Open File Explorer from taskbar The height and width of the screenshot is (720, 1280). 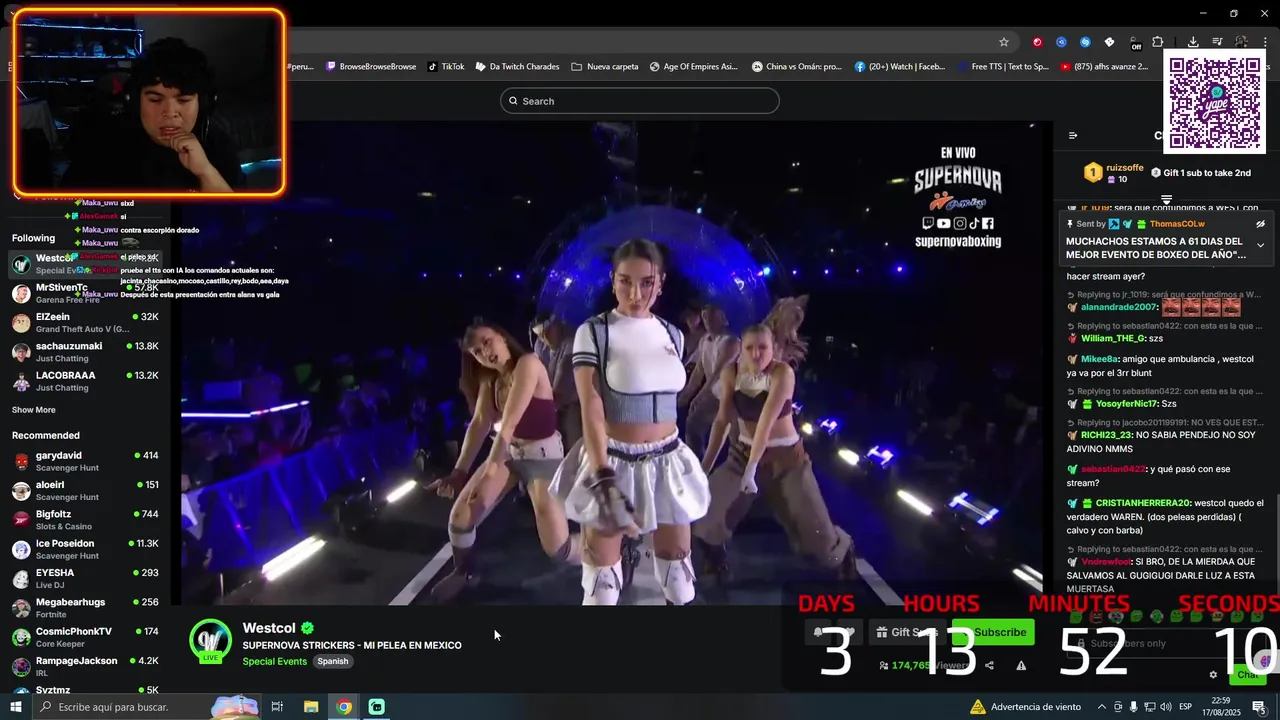tap(311, 707)
